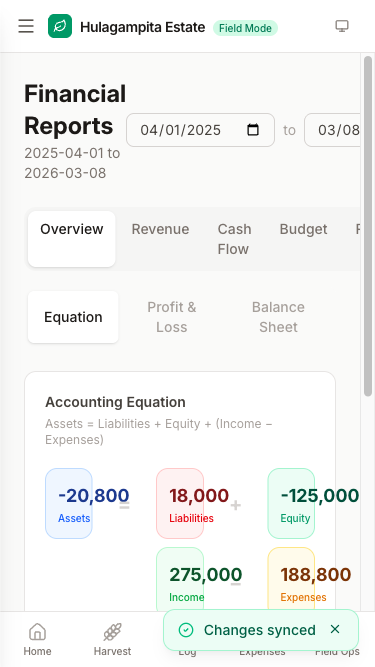Open the Cash Flow tab
The image size is (375, 667).
234,239
